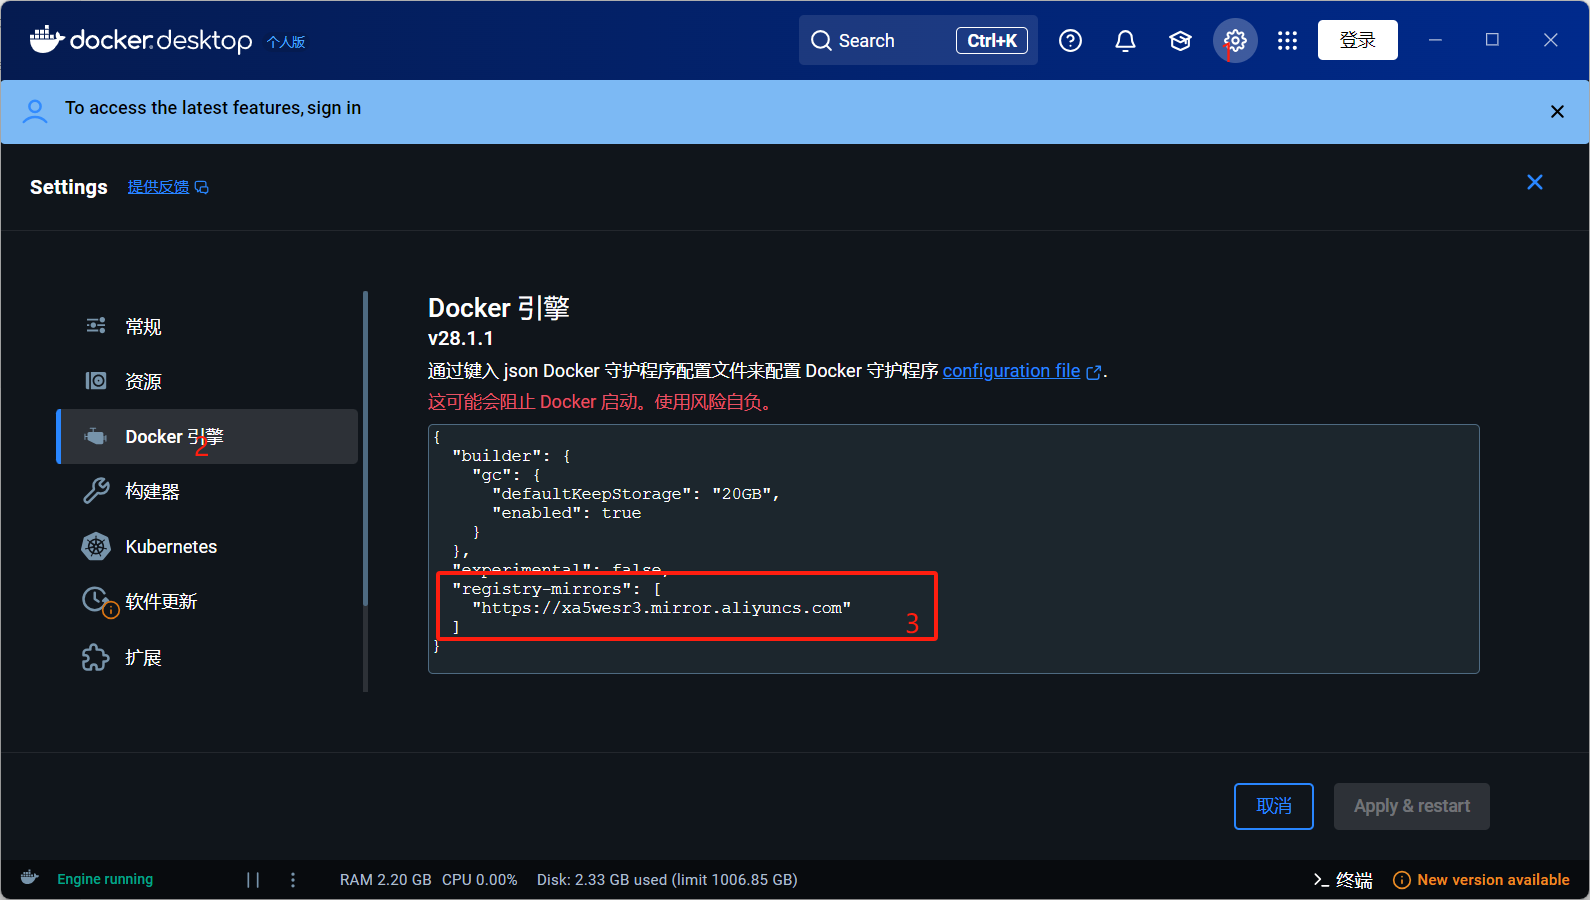The height and width of the screenshot is (900, 1590).
Task: Click the Disk usage status text
Action: click(x=667, y=880)
